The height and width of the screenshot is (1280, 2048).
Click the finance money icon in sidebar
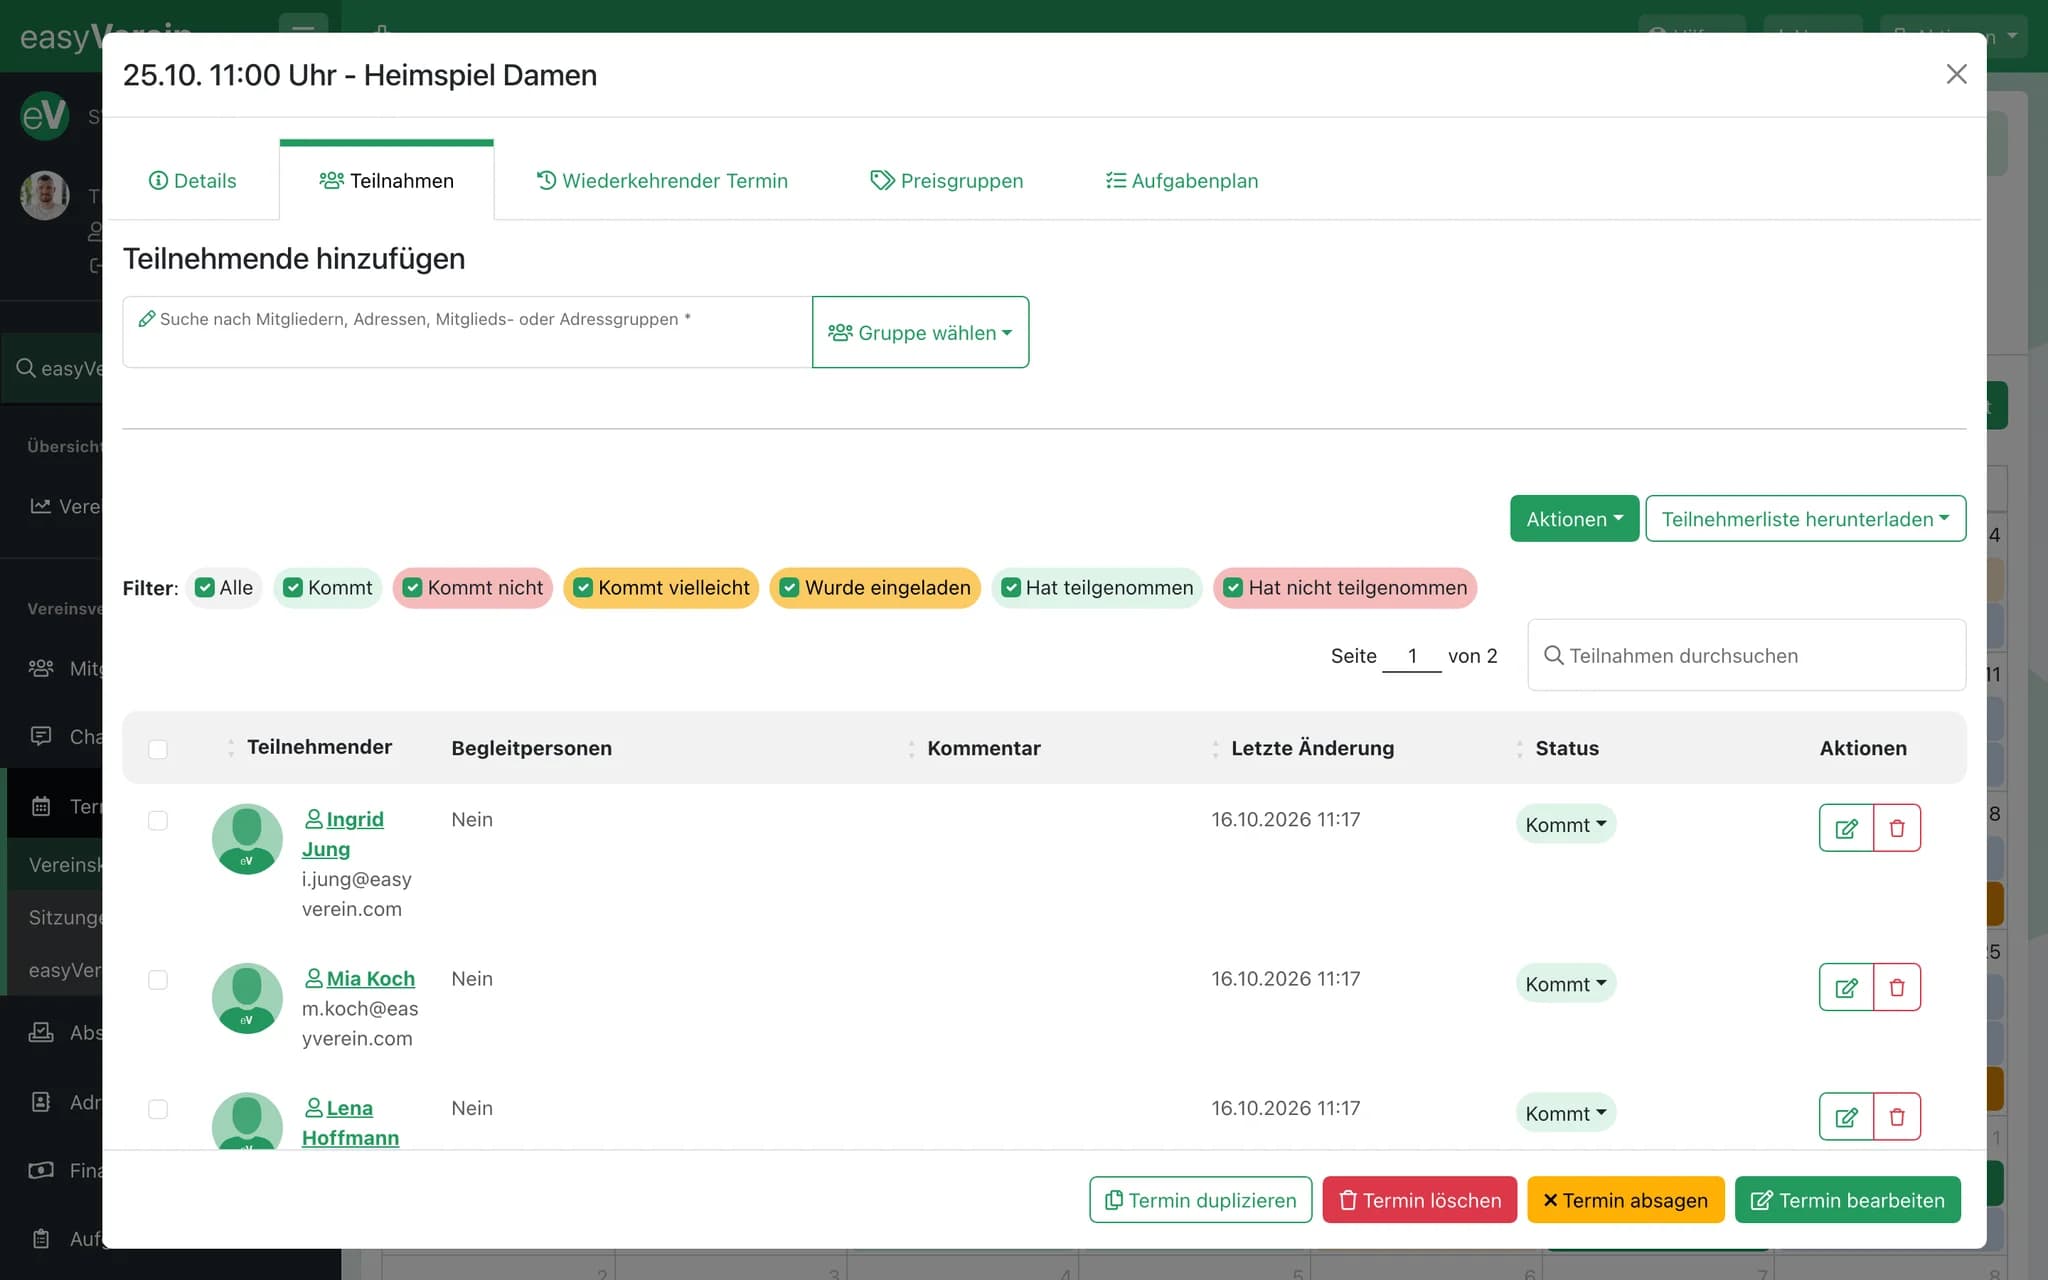[x=41, y=1170]
